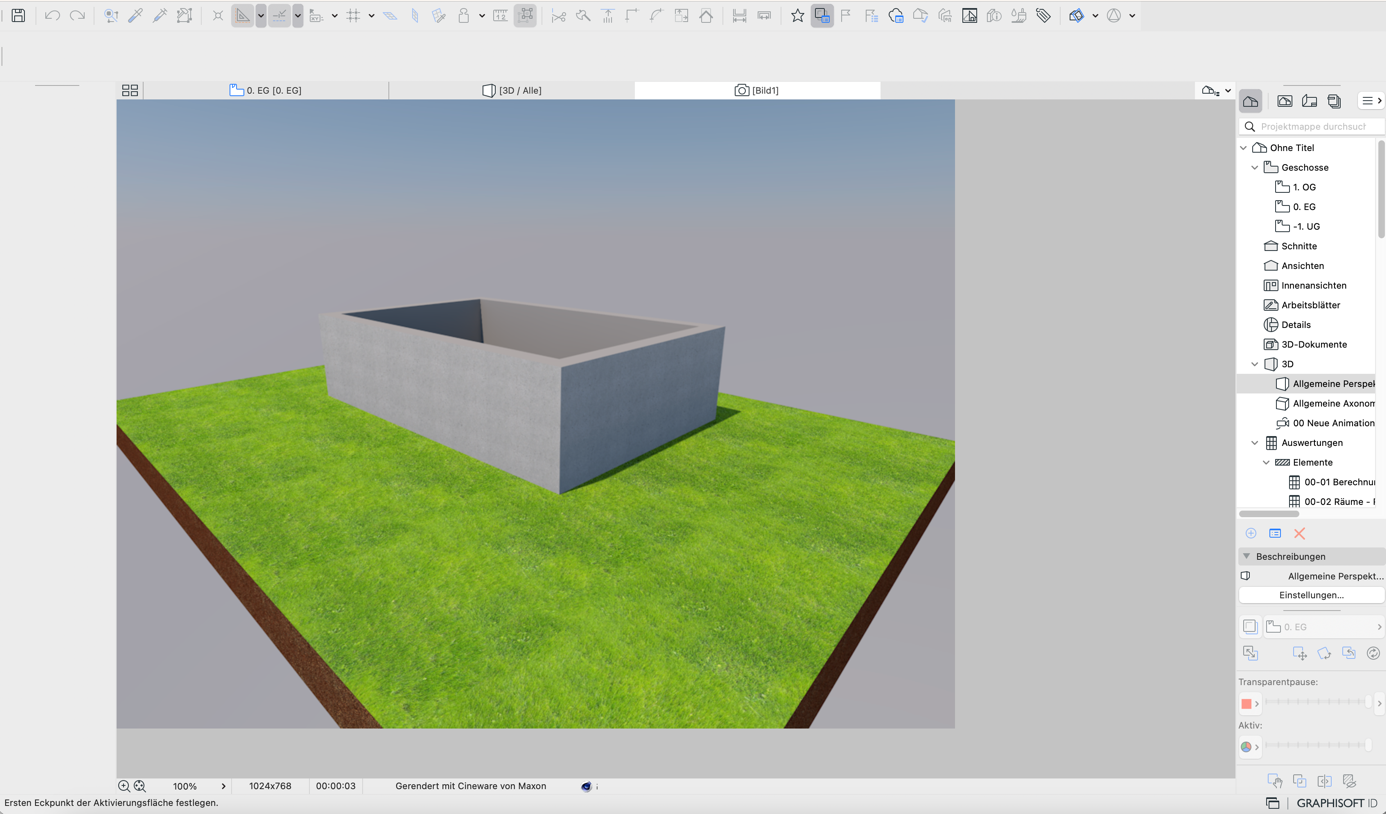Click the favorites star icon
The width and height of the screenshot is (1386, 814).
click(x=797, y=16)
